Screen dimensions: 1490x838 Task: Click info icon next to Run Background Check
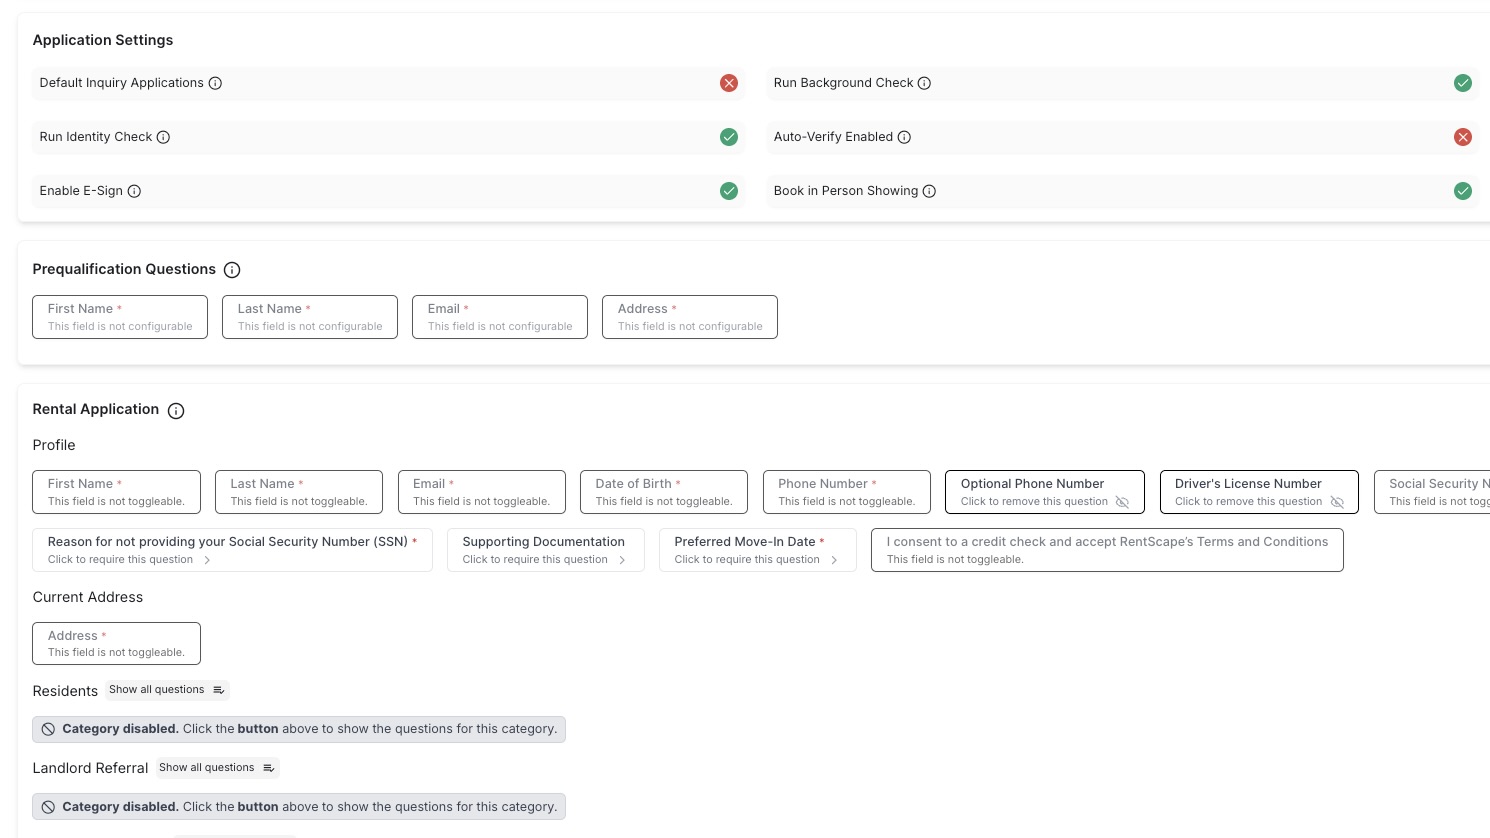pyautogui.click(x=924, y=83)
